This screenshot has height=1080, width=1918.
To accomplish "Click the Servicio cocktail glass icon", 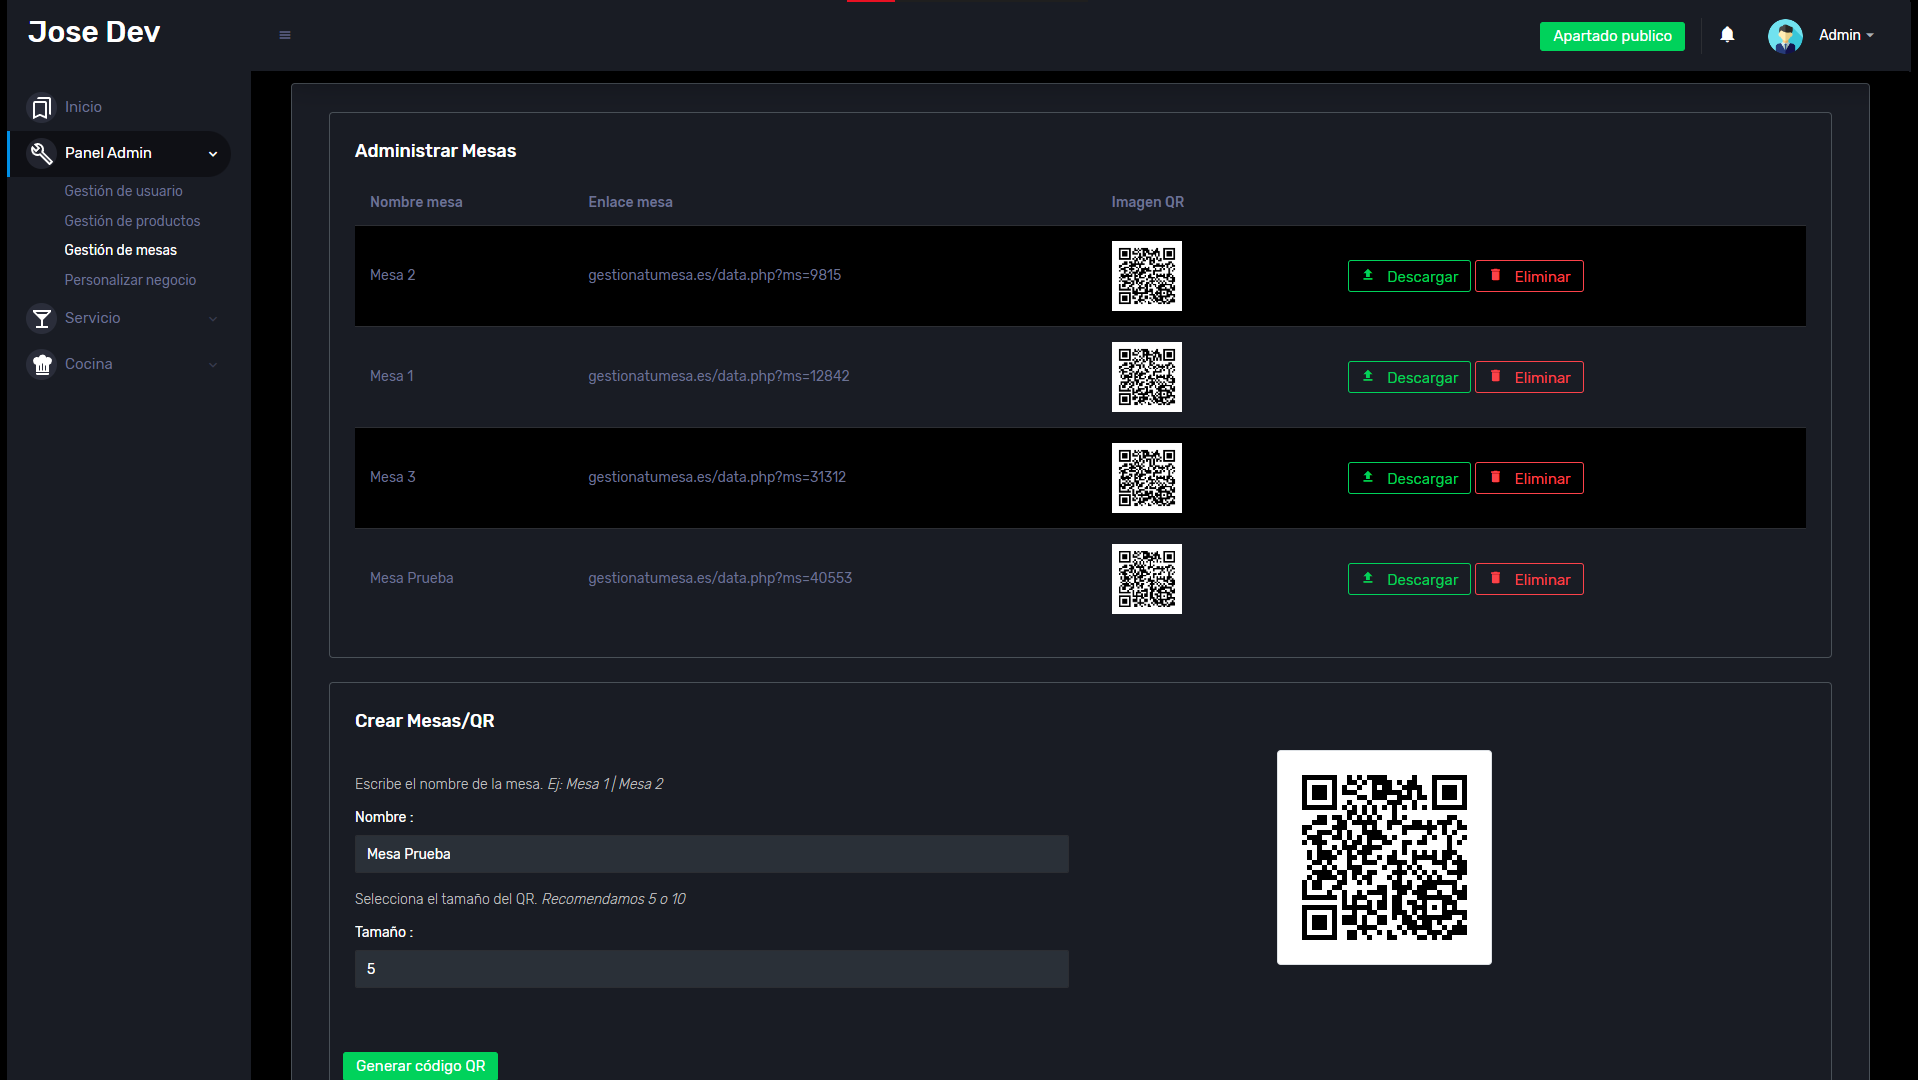I will coord(42,319).
